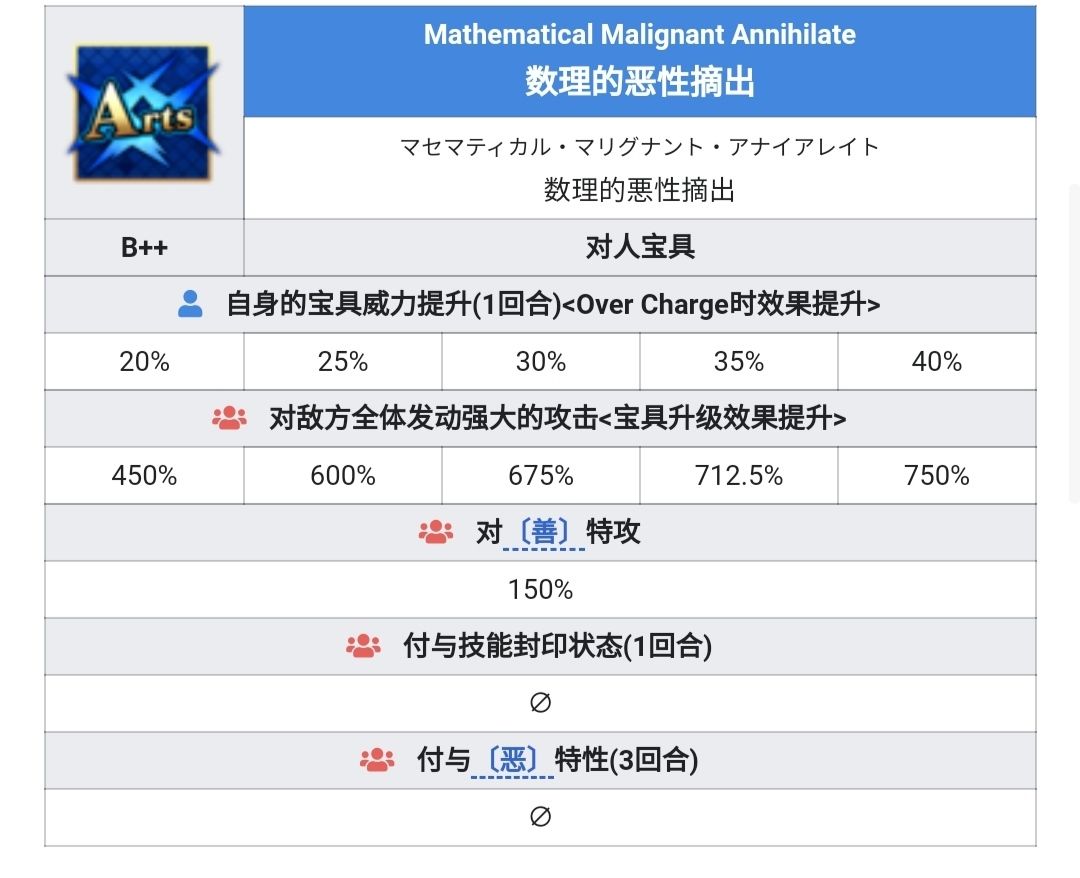
Task: Click the red group icon beside 对〔善〕特攻
Action: 435,532
